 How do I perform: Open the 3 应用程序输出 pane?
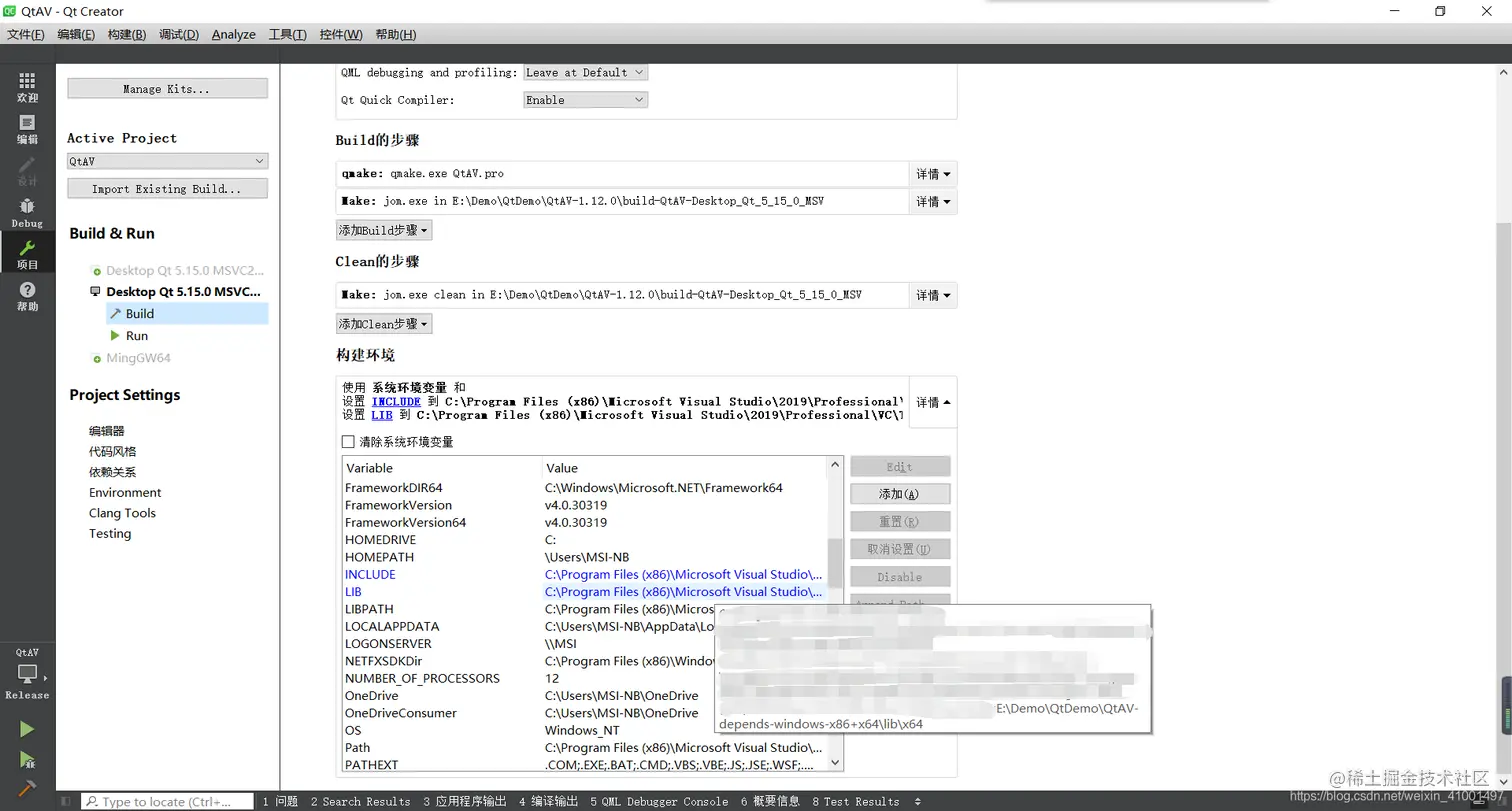tap(465, 801)
